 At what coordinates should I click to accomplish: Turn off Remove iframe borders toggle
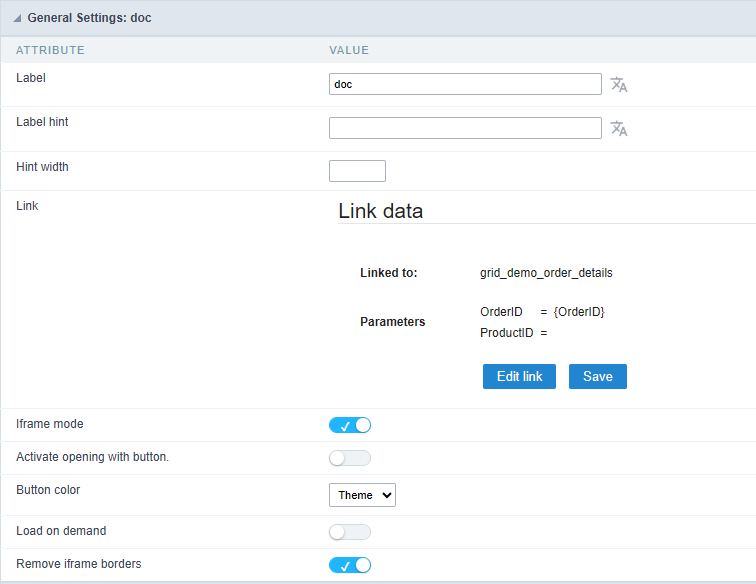point(350,565)
